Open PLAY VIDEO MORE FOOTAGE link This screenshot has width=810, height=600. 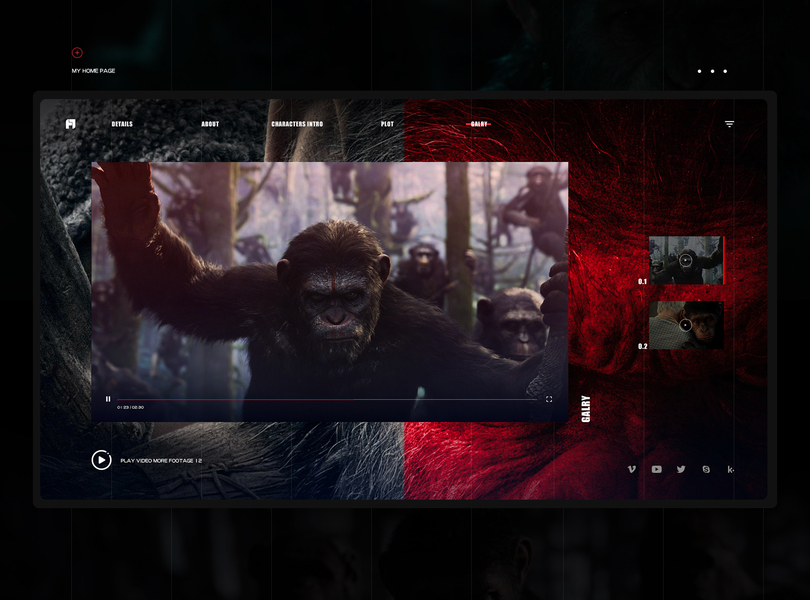coord(161,460)
